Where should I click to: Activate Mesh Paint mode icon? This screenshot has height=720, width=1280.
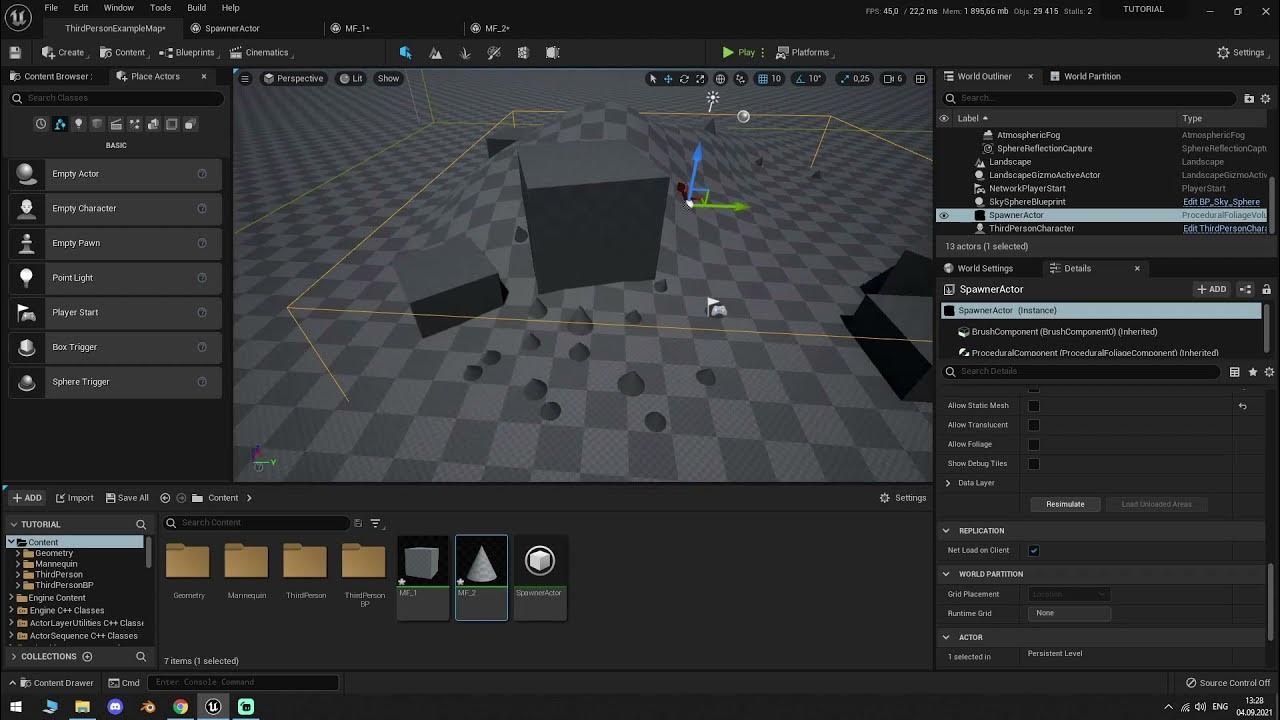tap(494, 52)
